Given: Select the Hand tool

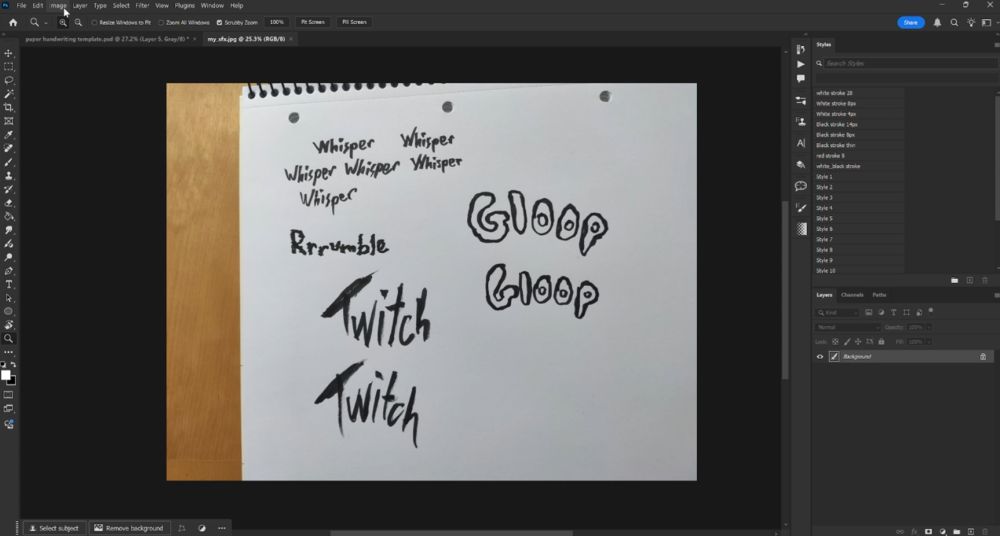Looking at the screenshot, I should pyautogui.click(x=9, y=325).
